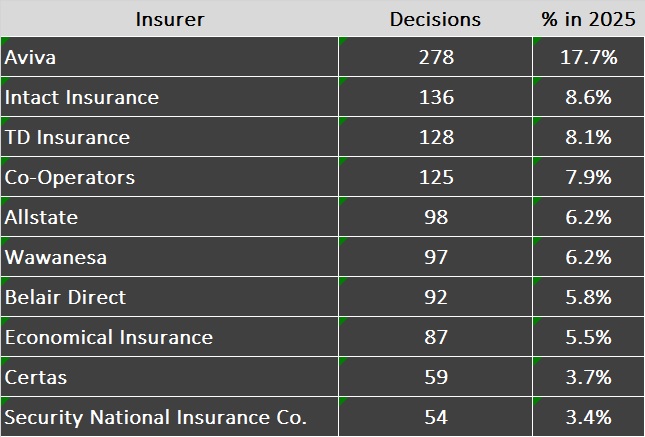Image resolution: width=645 pixels, height=437 pixels.
Task: Select the Aviva cell
Action: click(x=169, y=58)
